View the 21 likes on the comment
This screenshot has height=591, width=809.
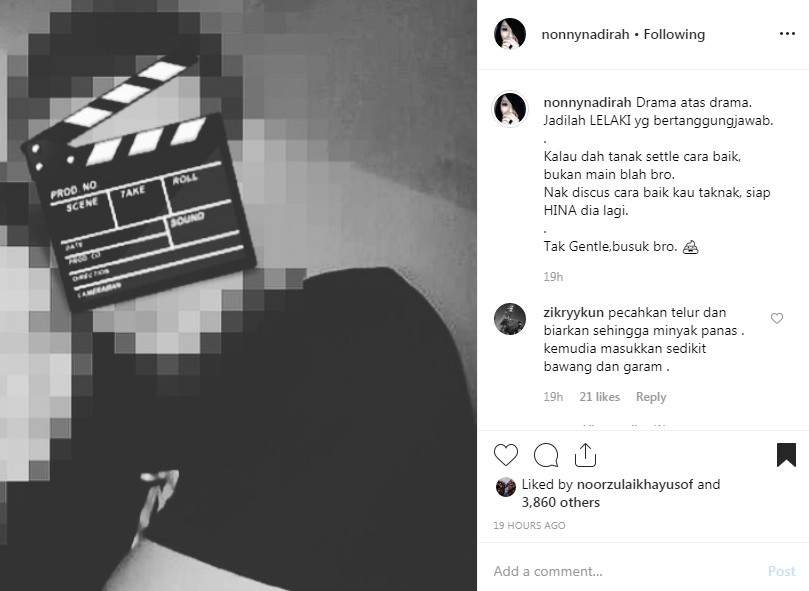point(599,397)
